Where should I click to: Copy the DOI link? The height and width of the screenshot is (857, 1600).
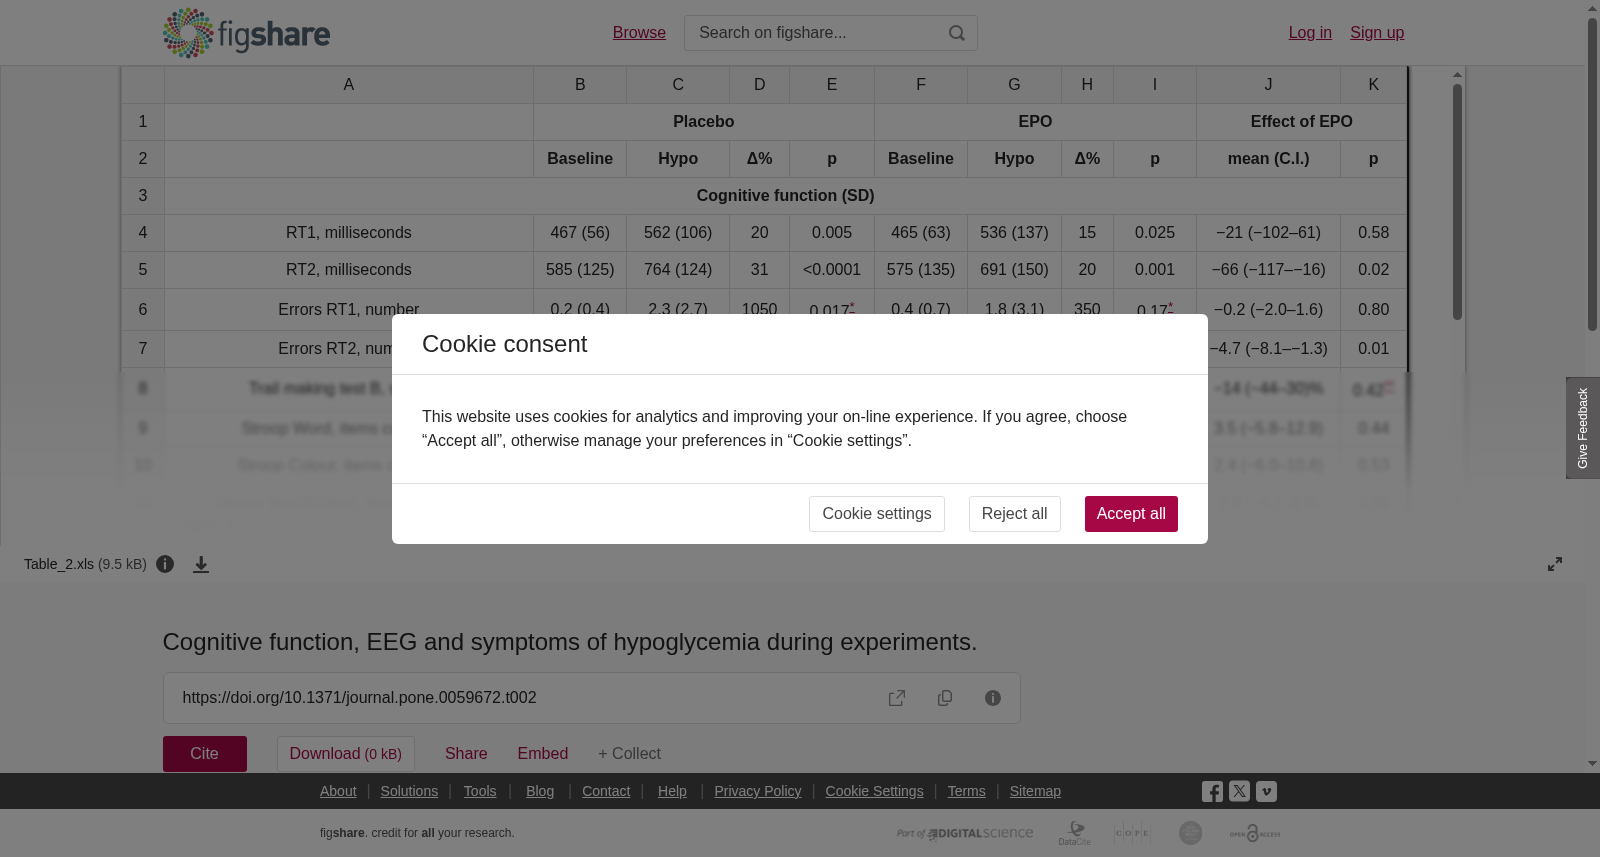click(x=945, y=698)
